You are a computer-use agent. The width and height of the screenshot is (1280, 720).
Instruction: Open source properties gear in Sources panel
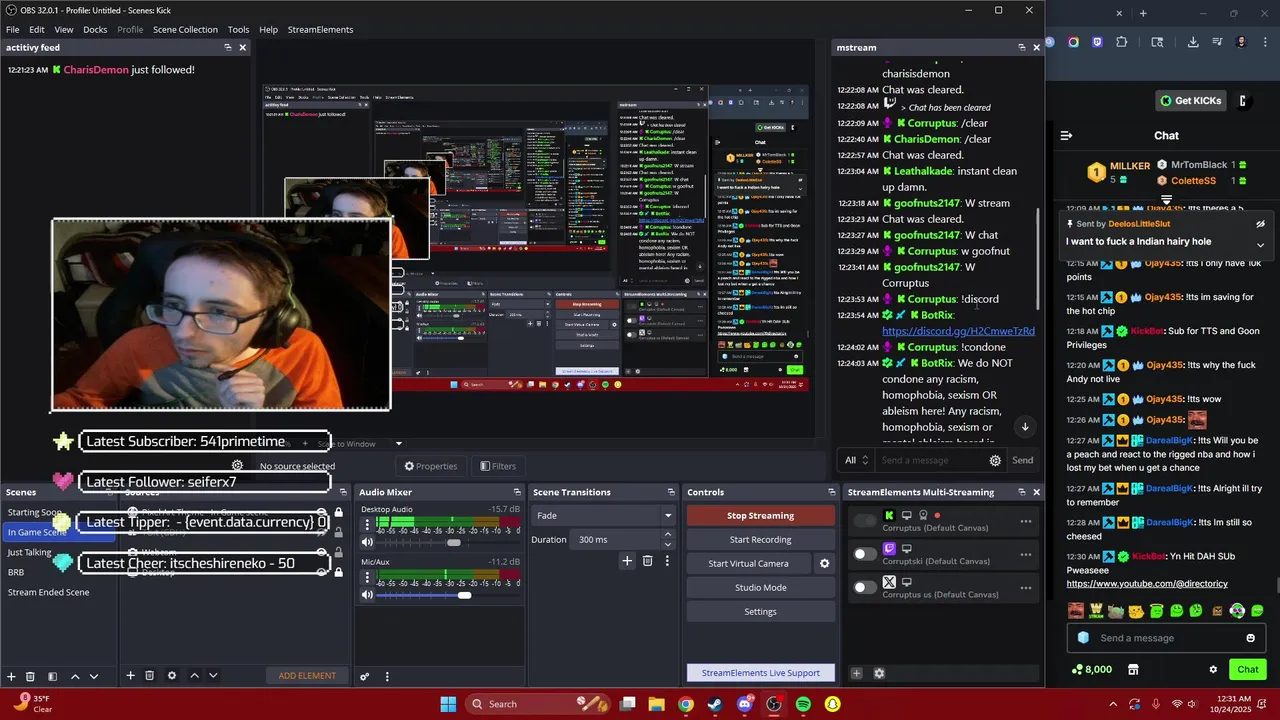coord(171,676)
